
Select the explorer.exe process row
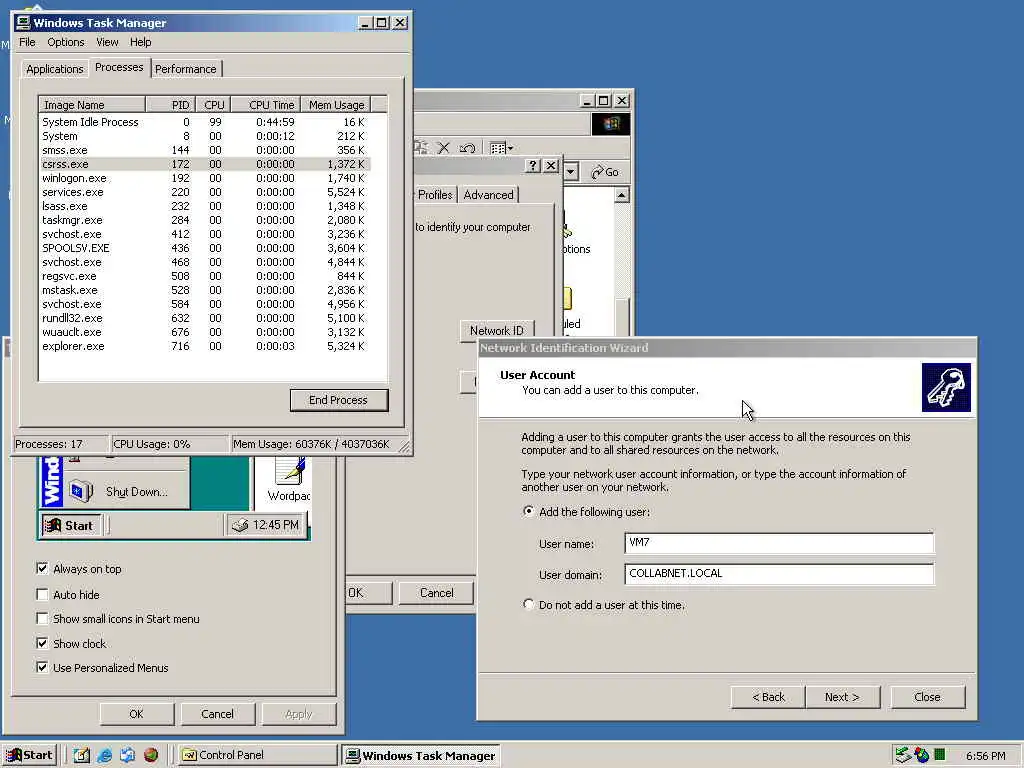[x=204, y=346]
